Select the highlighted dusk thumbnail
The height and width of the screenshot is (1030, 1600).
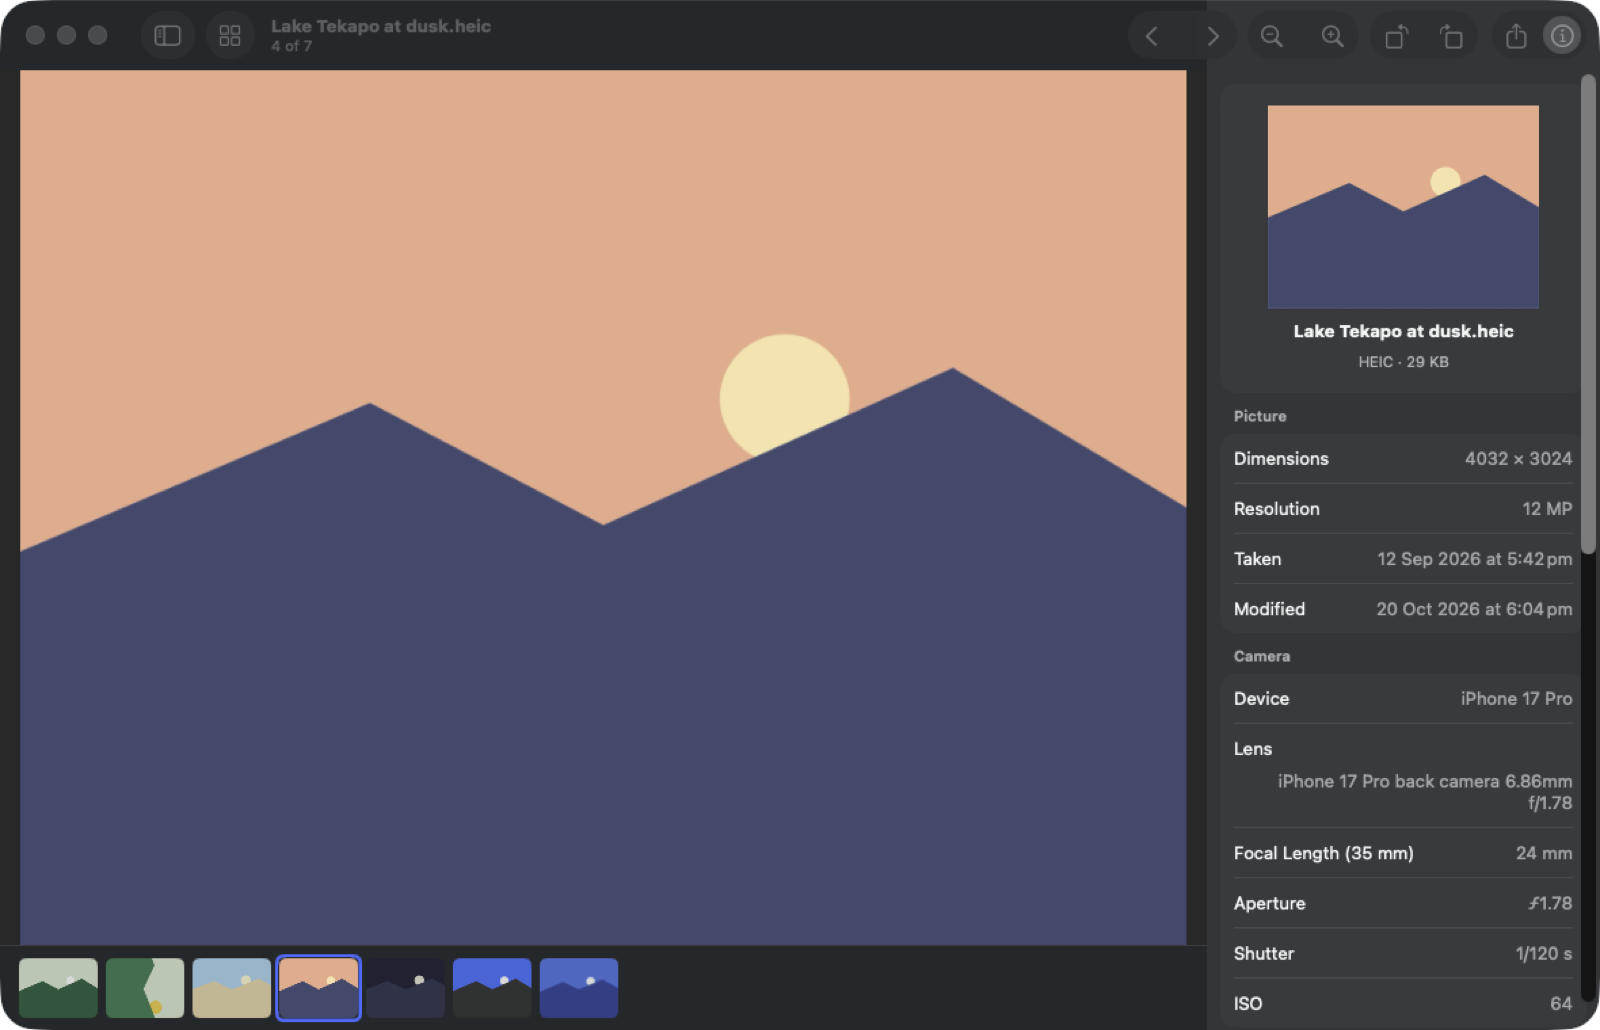coord(318,988)
